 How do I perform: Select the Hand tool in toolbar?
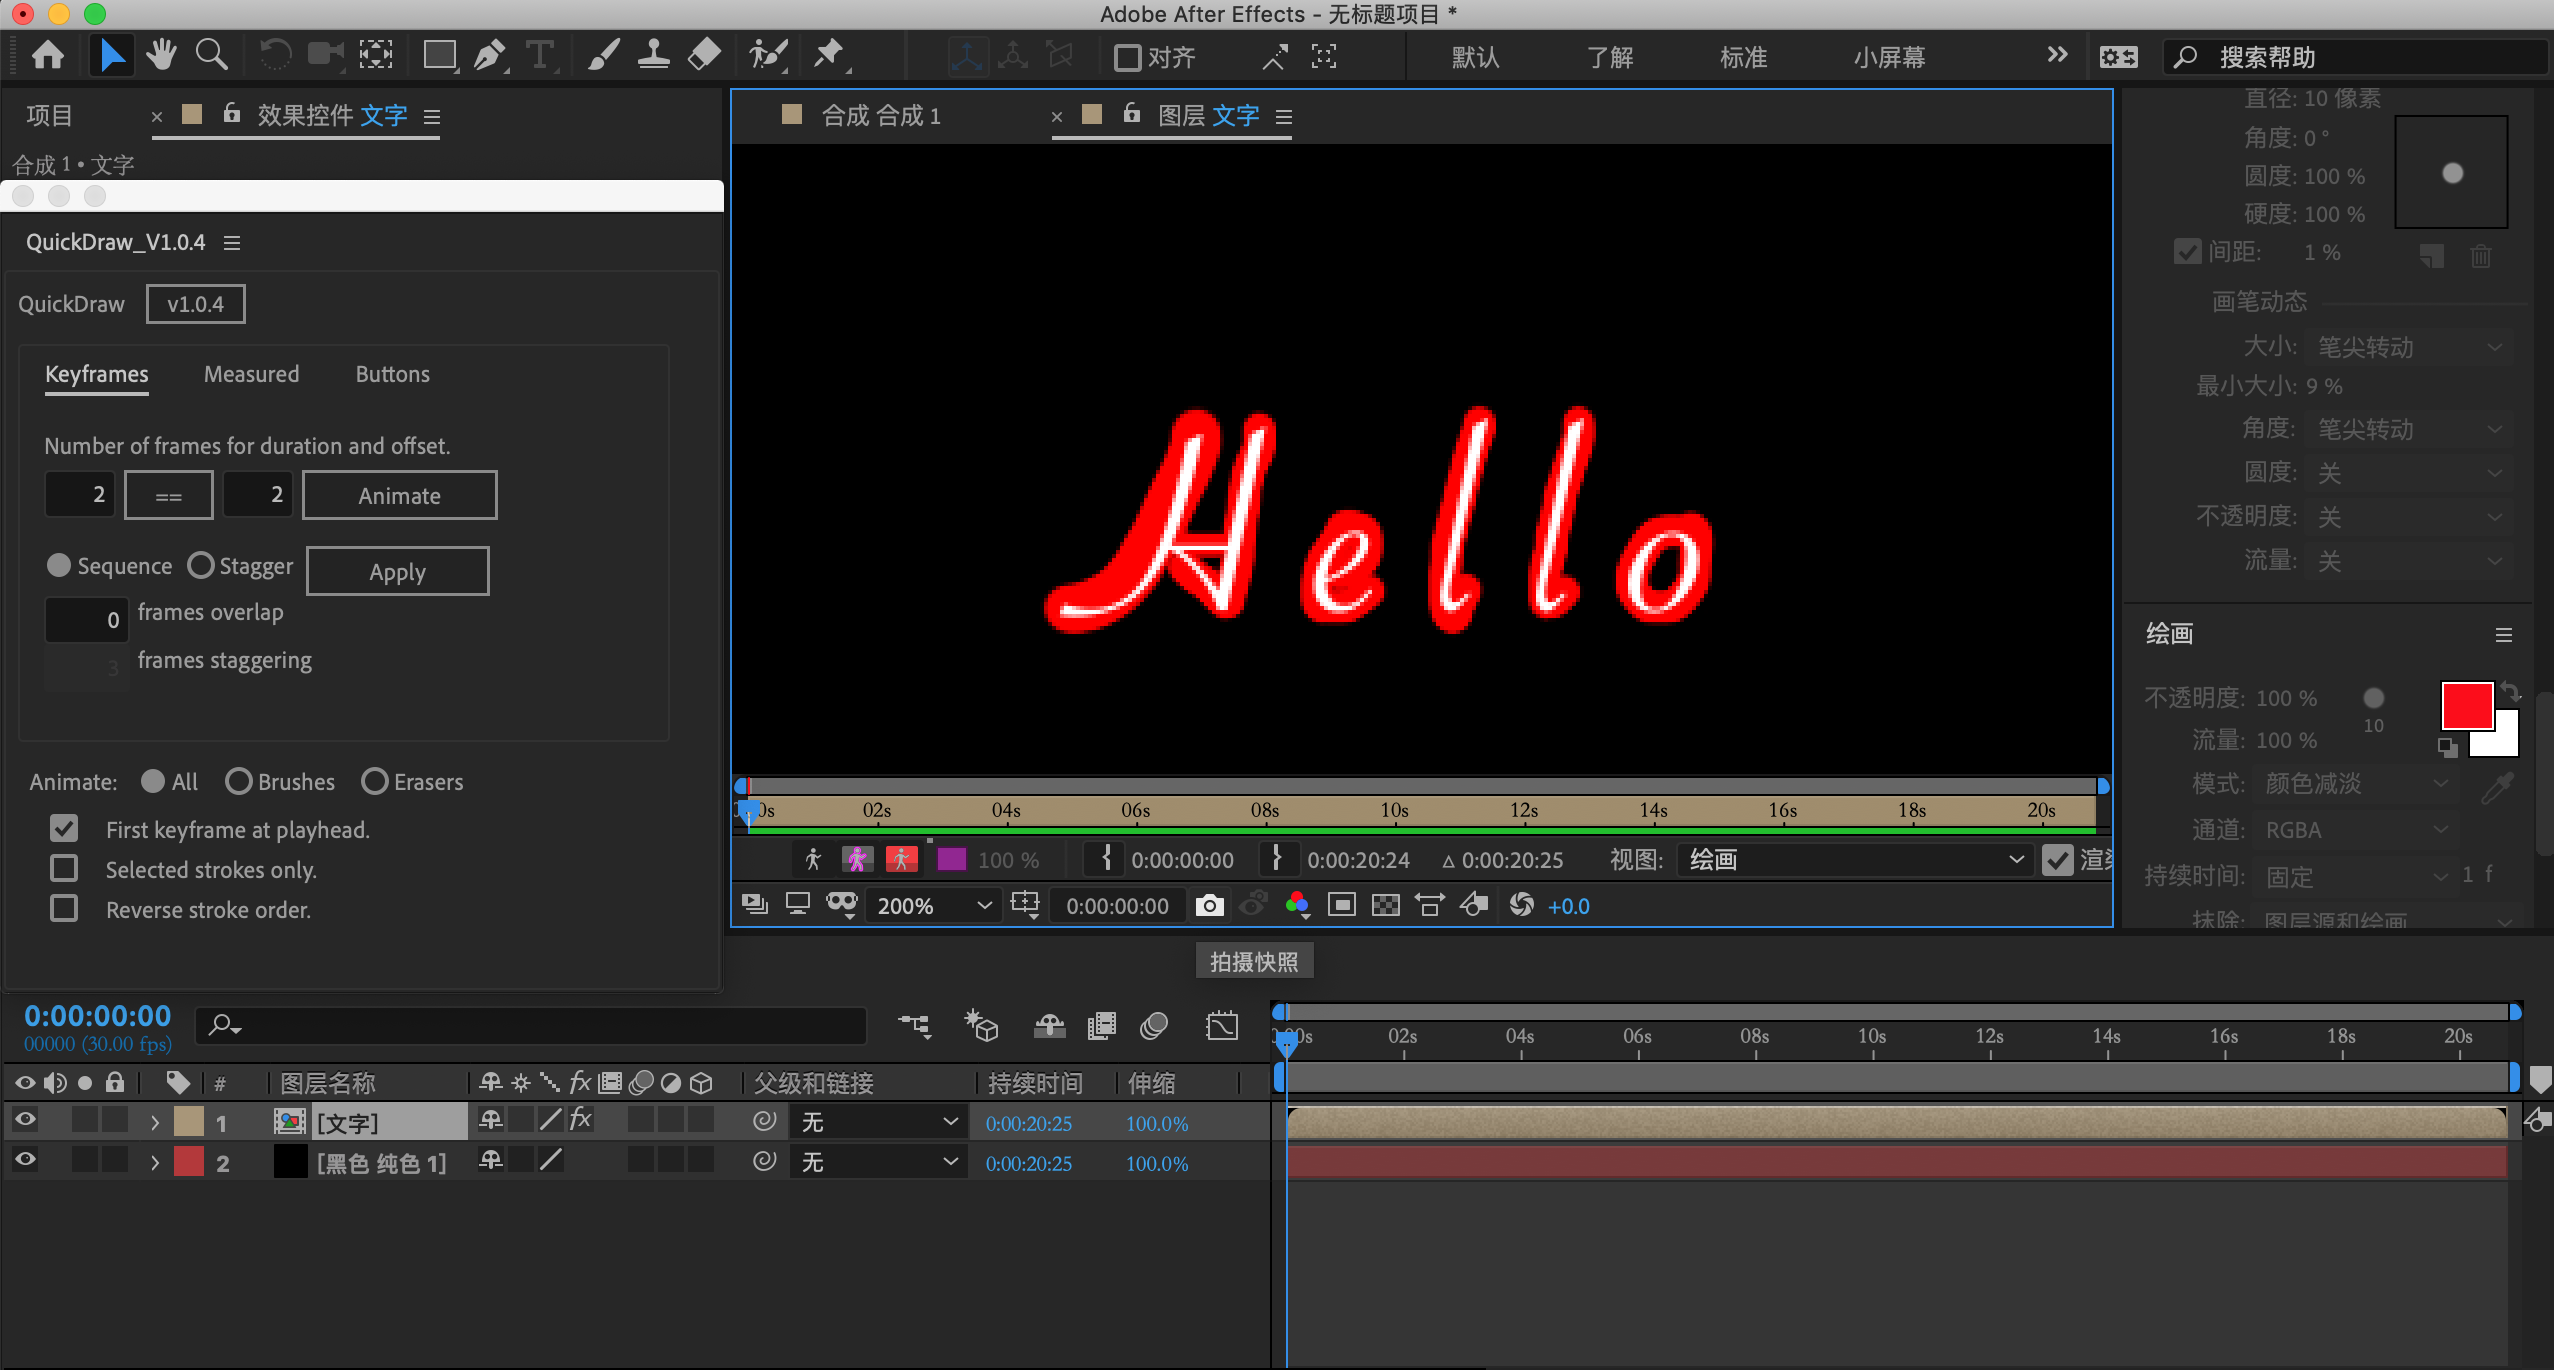(160, 55)
